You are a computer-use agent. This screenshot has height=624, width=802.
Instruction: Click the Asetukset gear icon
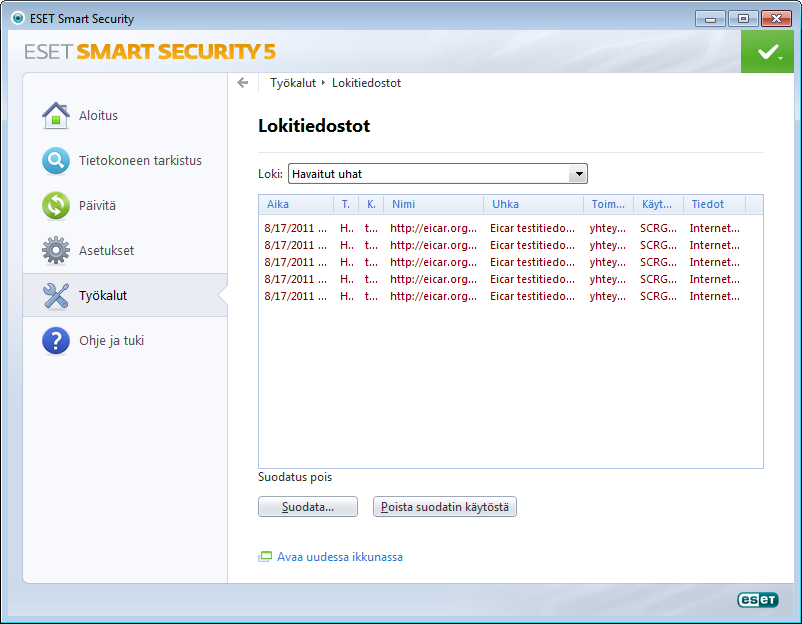(x=56, y=251)
